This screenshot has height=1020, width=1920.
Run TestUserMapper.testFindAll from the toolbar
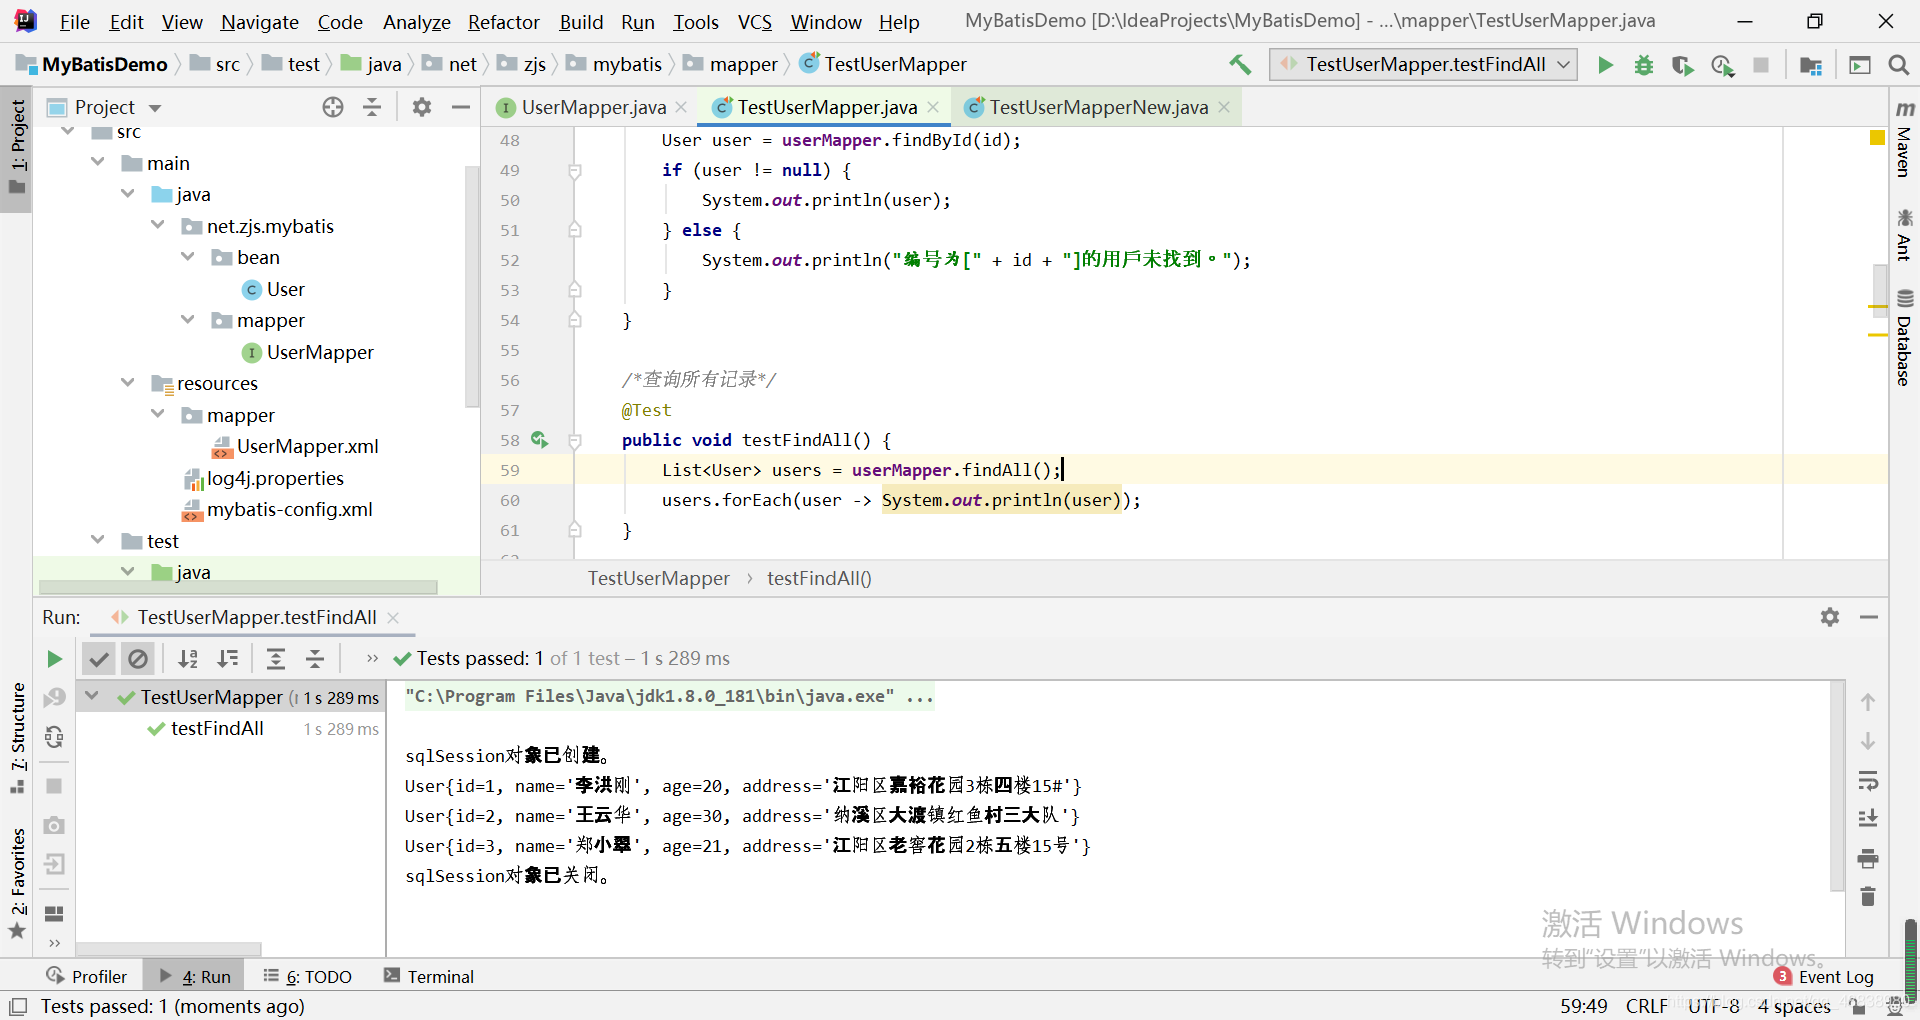pyautogui.click(x=1605, y=65)
